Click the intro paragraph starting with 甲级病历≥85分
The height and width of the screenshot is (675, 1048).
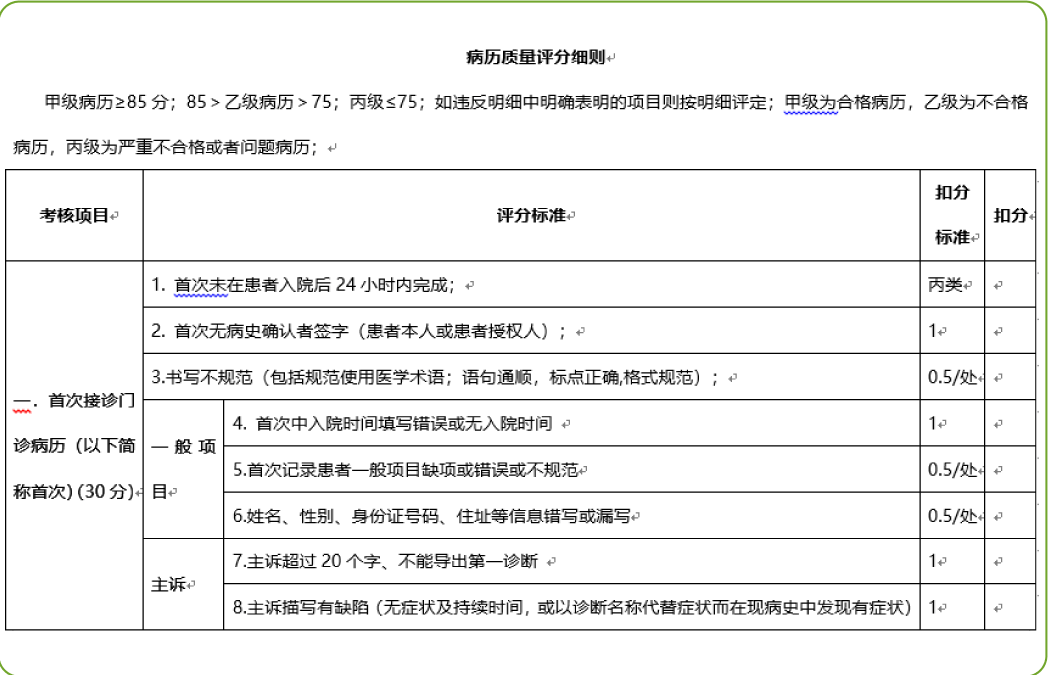[520, 102]
